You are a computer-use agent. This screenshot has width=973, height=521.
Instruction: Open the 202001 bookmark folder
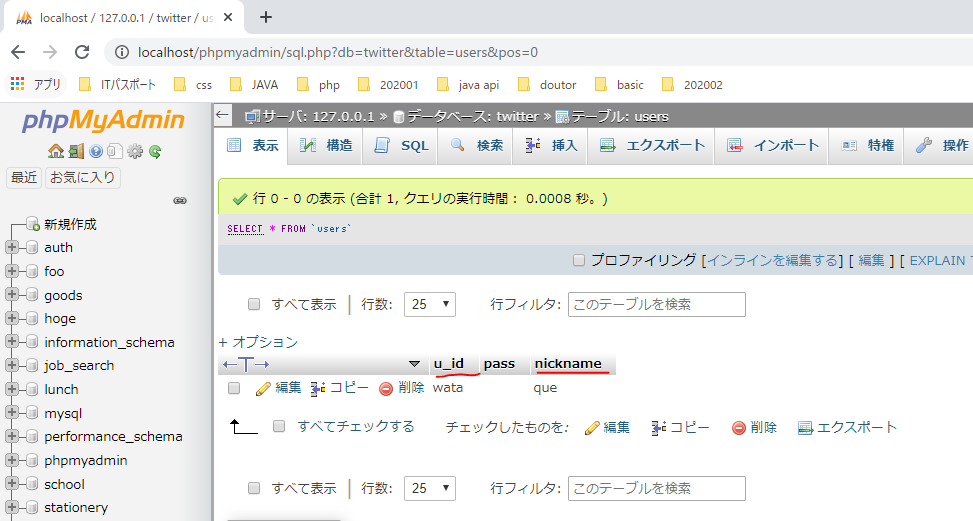coord(388,84)
